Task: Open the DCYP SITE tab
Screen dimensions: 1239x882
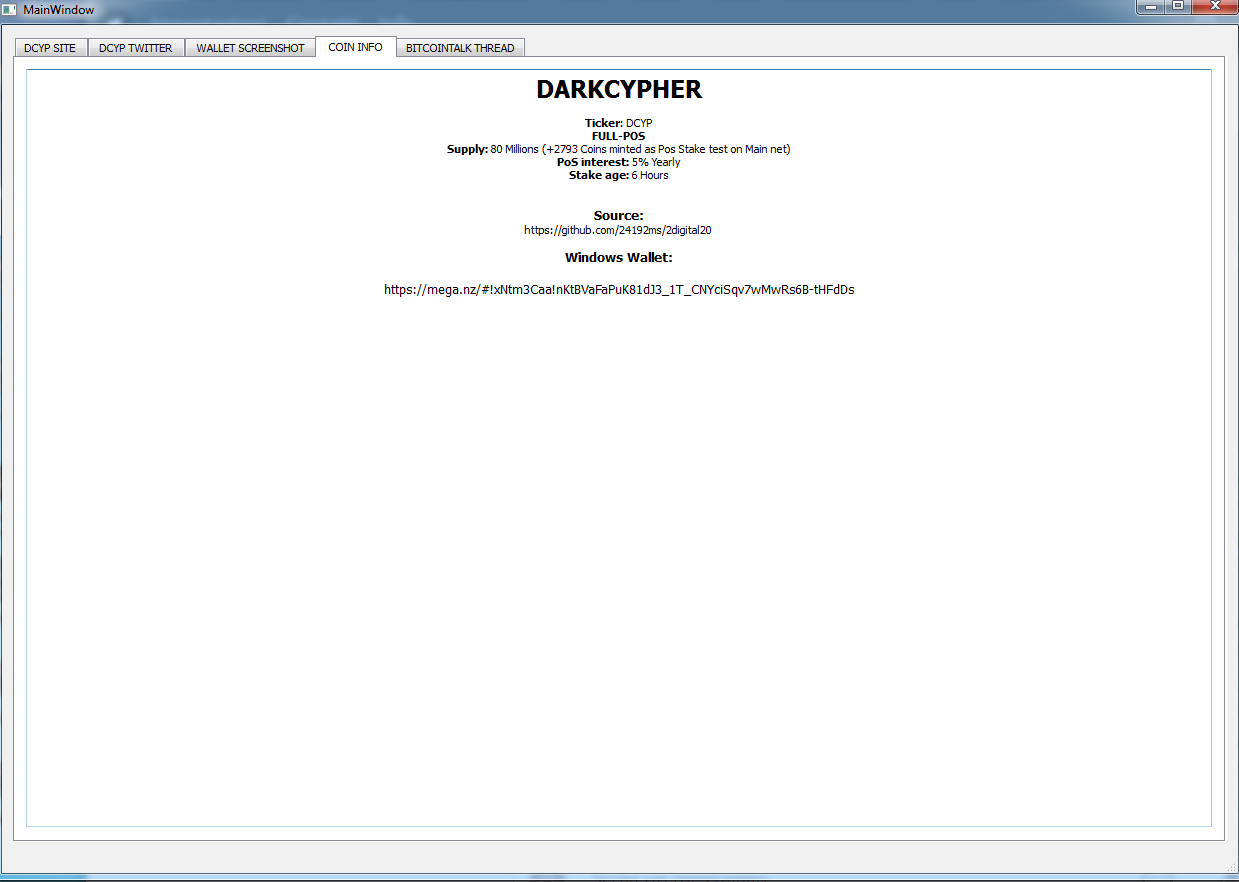Action: tap(50, 48)
